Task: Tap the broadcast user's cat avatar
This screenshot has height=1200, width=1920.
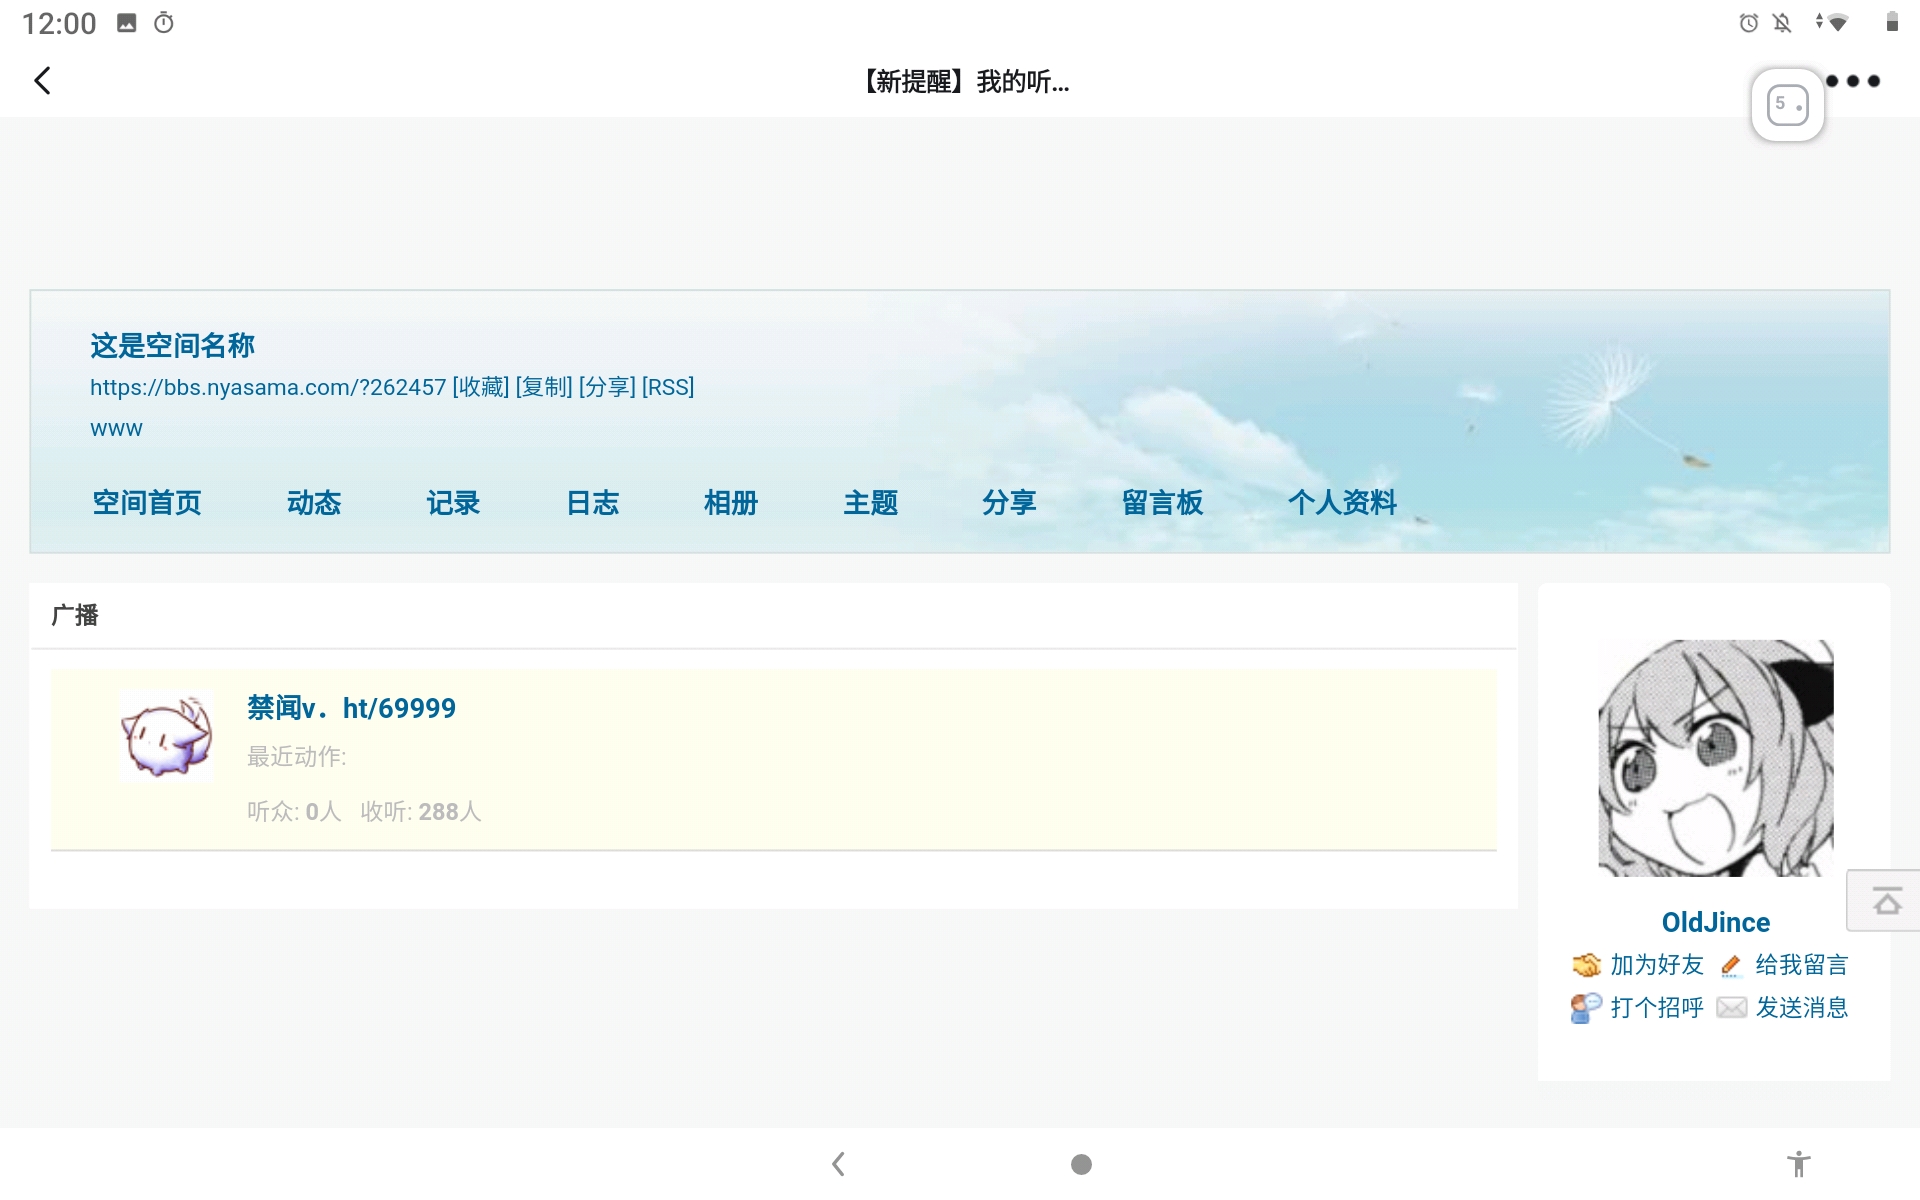Action: (166, 737)
